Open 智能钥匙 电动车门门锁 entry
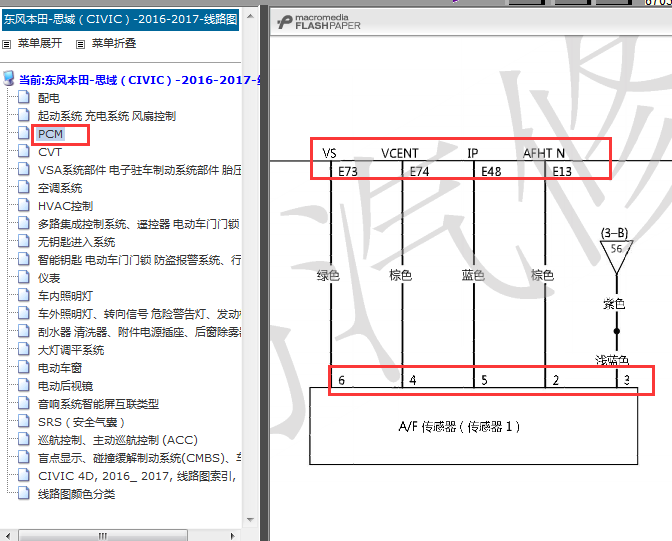Viewport: 672px width, 541px height. [x=139, y=260]
